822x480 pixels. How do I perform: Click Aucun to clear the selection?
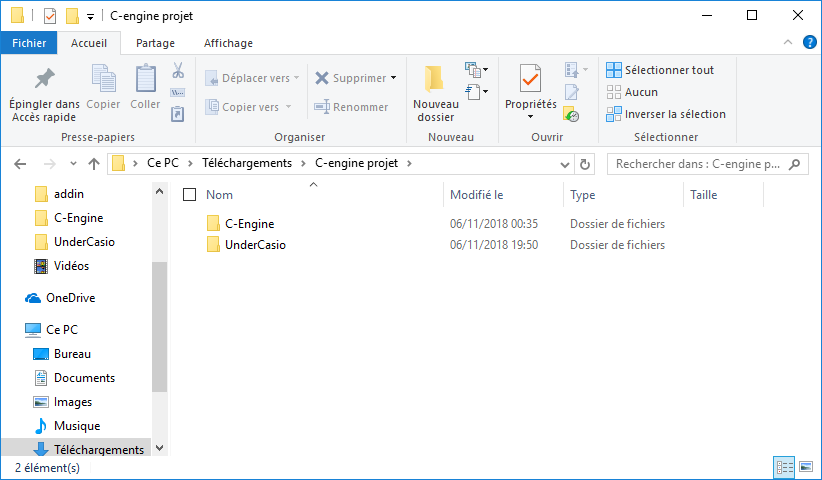(632, 92)
